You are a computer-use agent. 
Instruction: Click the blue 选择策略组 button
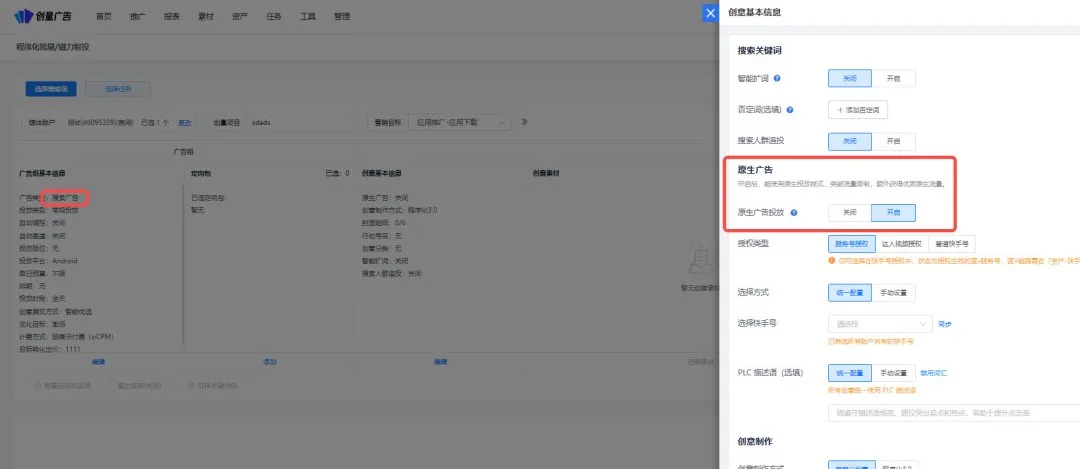51,89
